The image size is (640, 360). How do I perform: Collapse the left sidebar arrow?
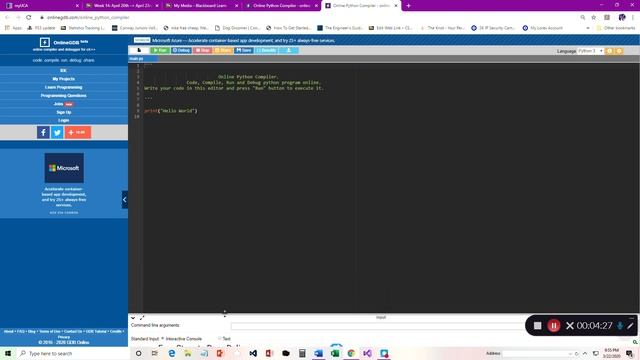tap(124, 200)
